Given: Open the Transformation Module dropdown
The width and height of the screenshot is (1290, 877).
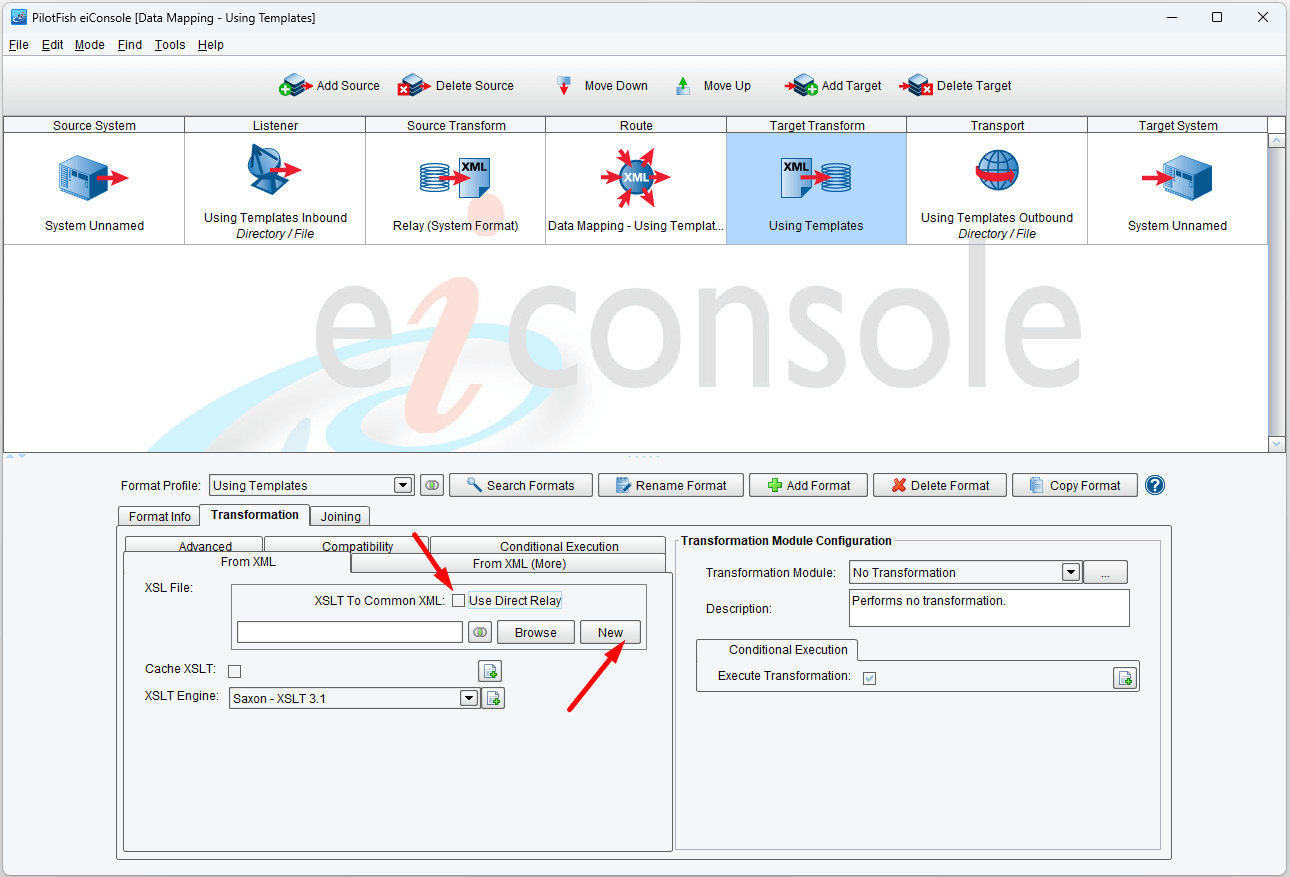Looking at the screenshot, I should tap(1071, 572).
